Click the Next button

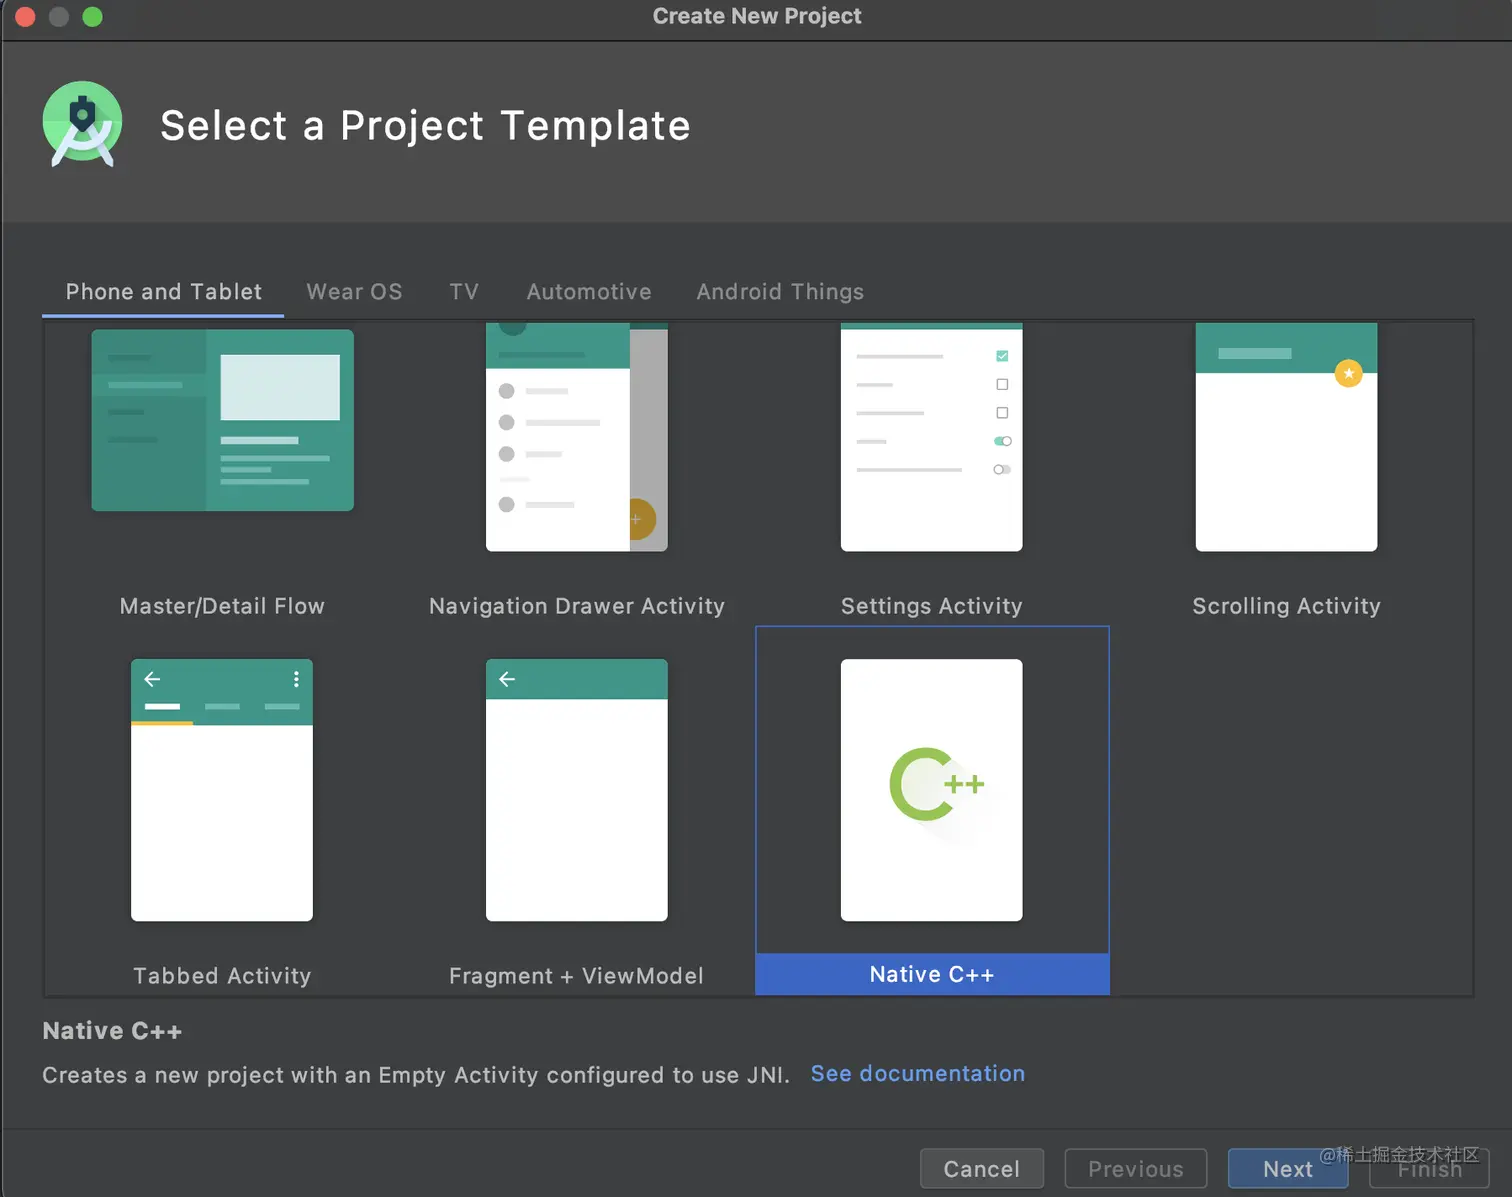point(1287,1169)
